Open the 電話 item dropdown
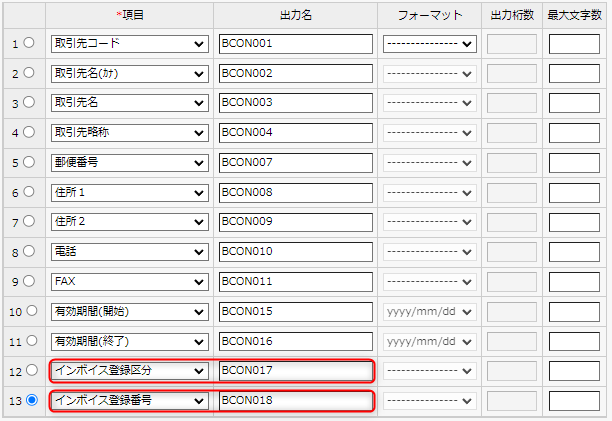Screen dimensions: 612x421 coord(129,251)
